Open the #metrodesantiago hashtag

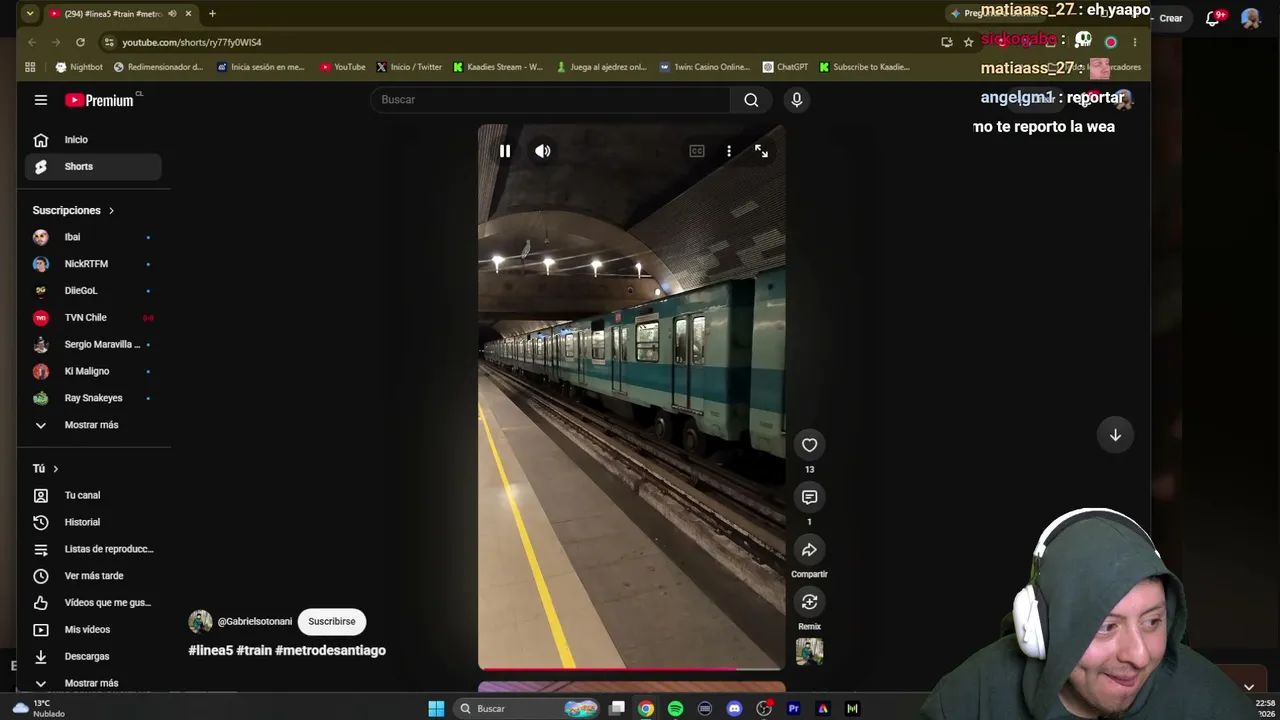tap(330, 651)
